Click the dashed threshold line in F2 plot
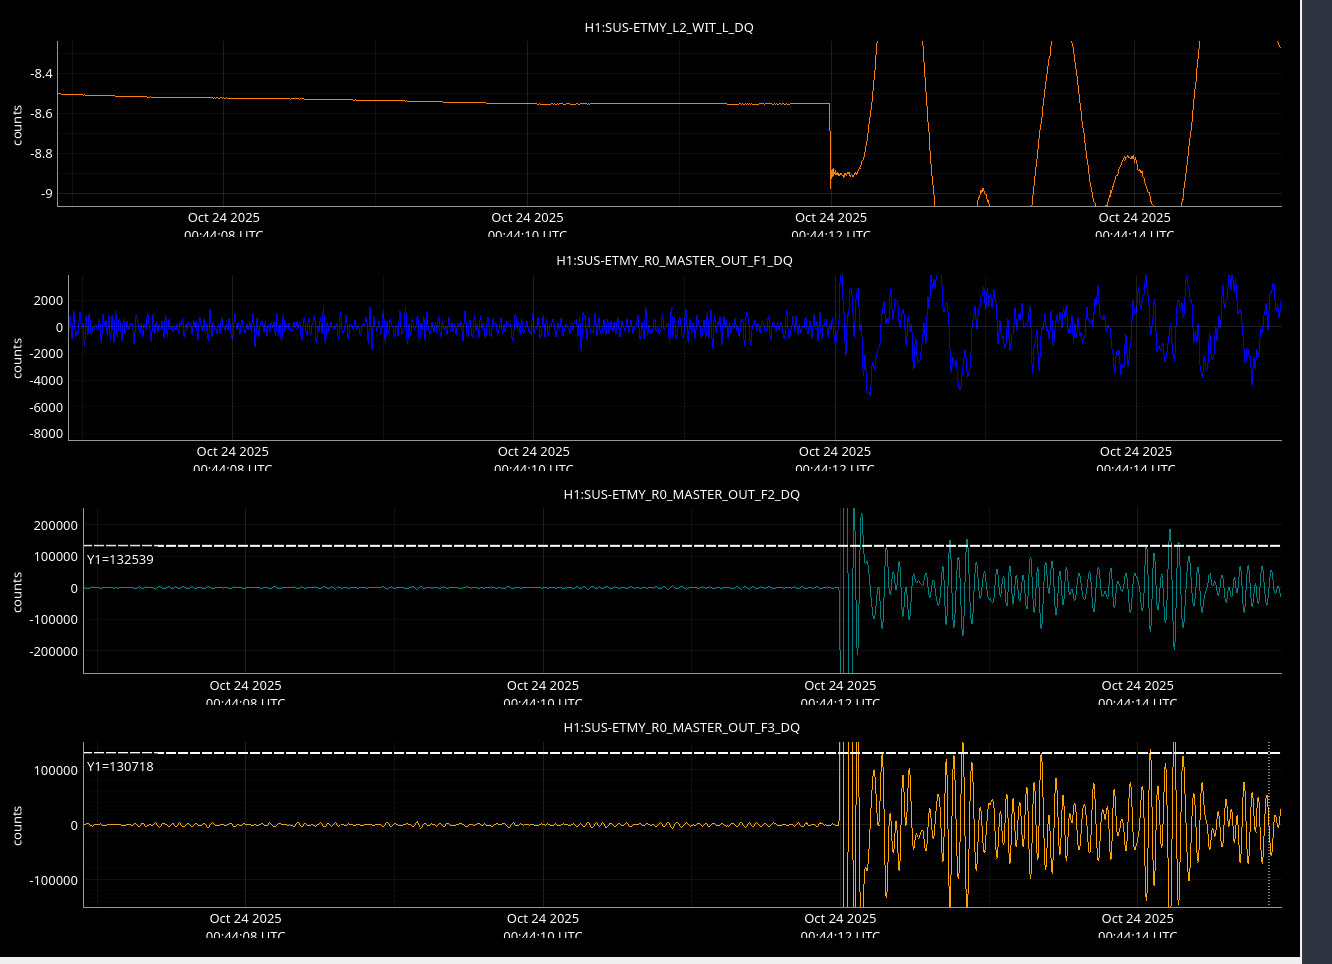The height and width of the screenshot is (964, 1332). pyautogui.click(x=500, y=546)
